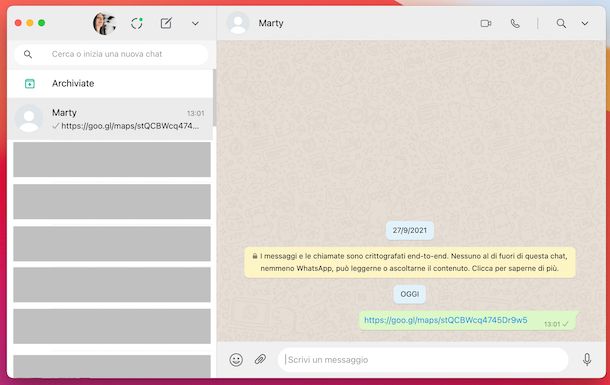Click the link preview text in Marty row

click(x=130, y=126)
